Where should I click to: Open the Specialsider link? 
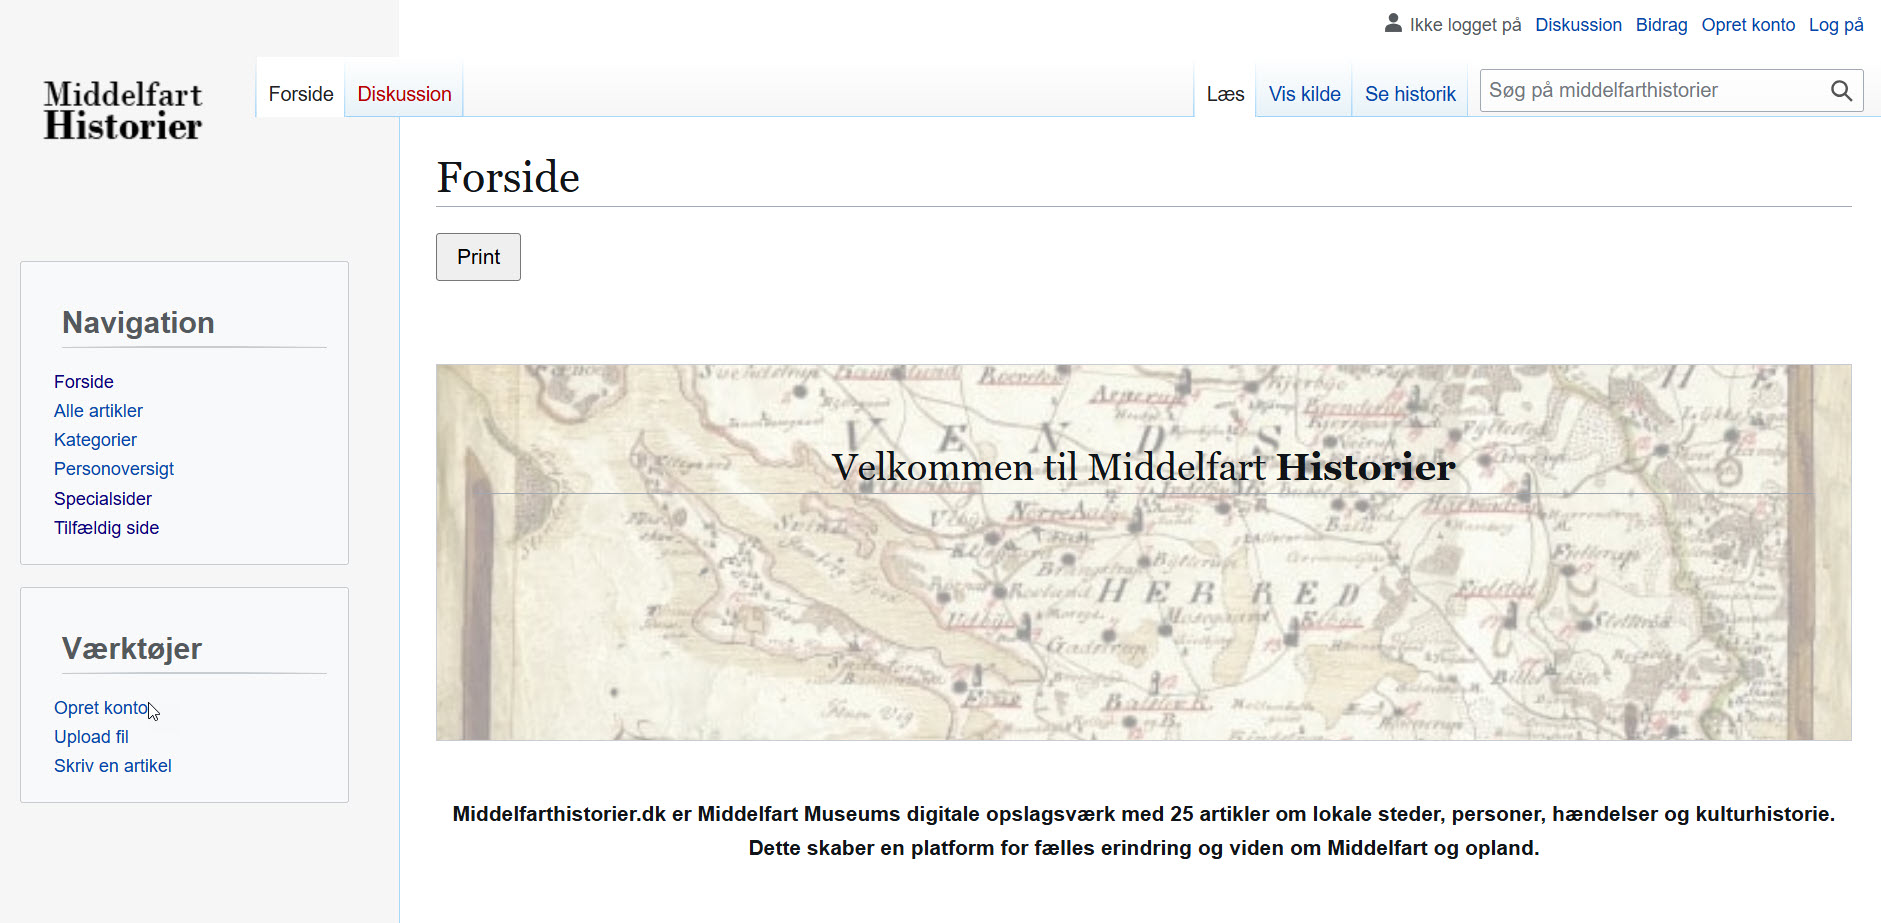coord(103,499)
